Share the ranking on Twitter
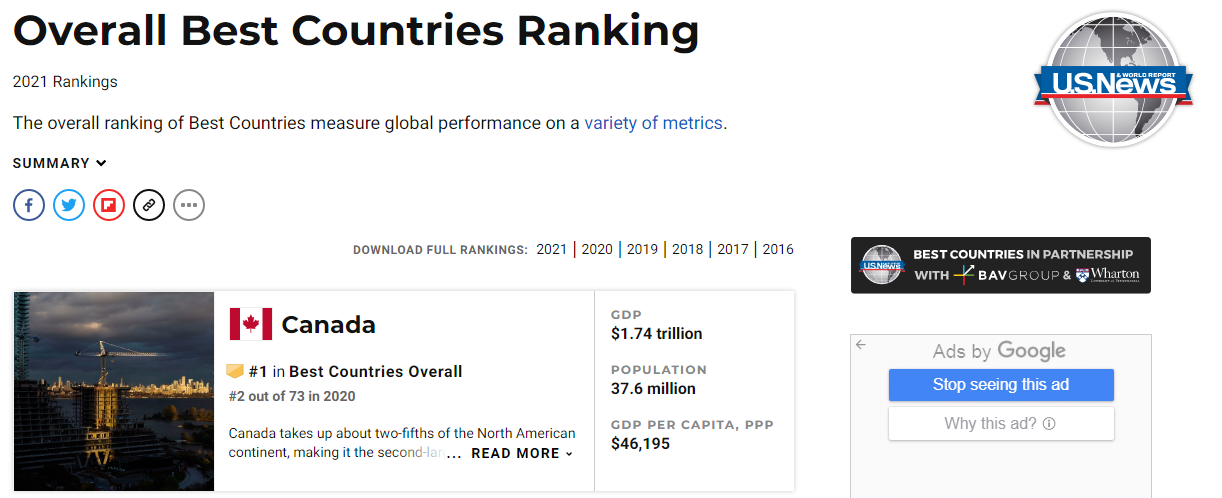 69,206
